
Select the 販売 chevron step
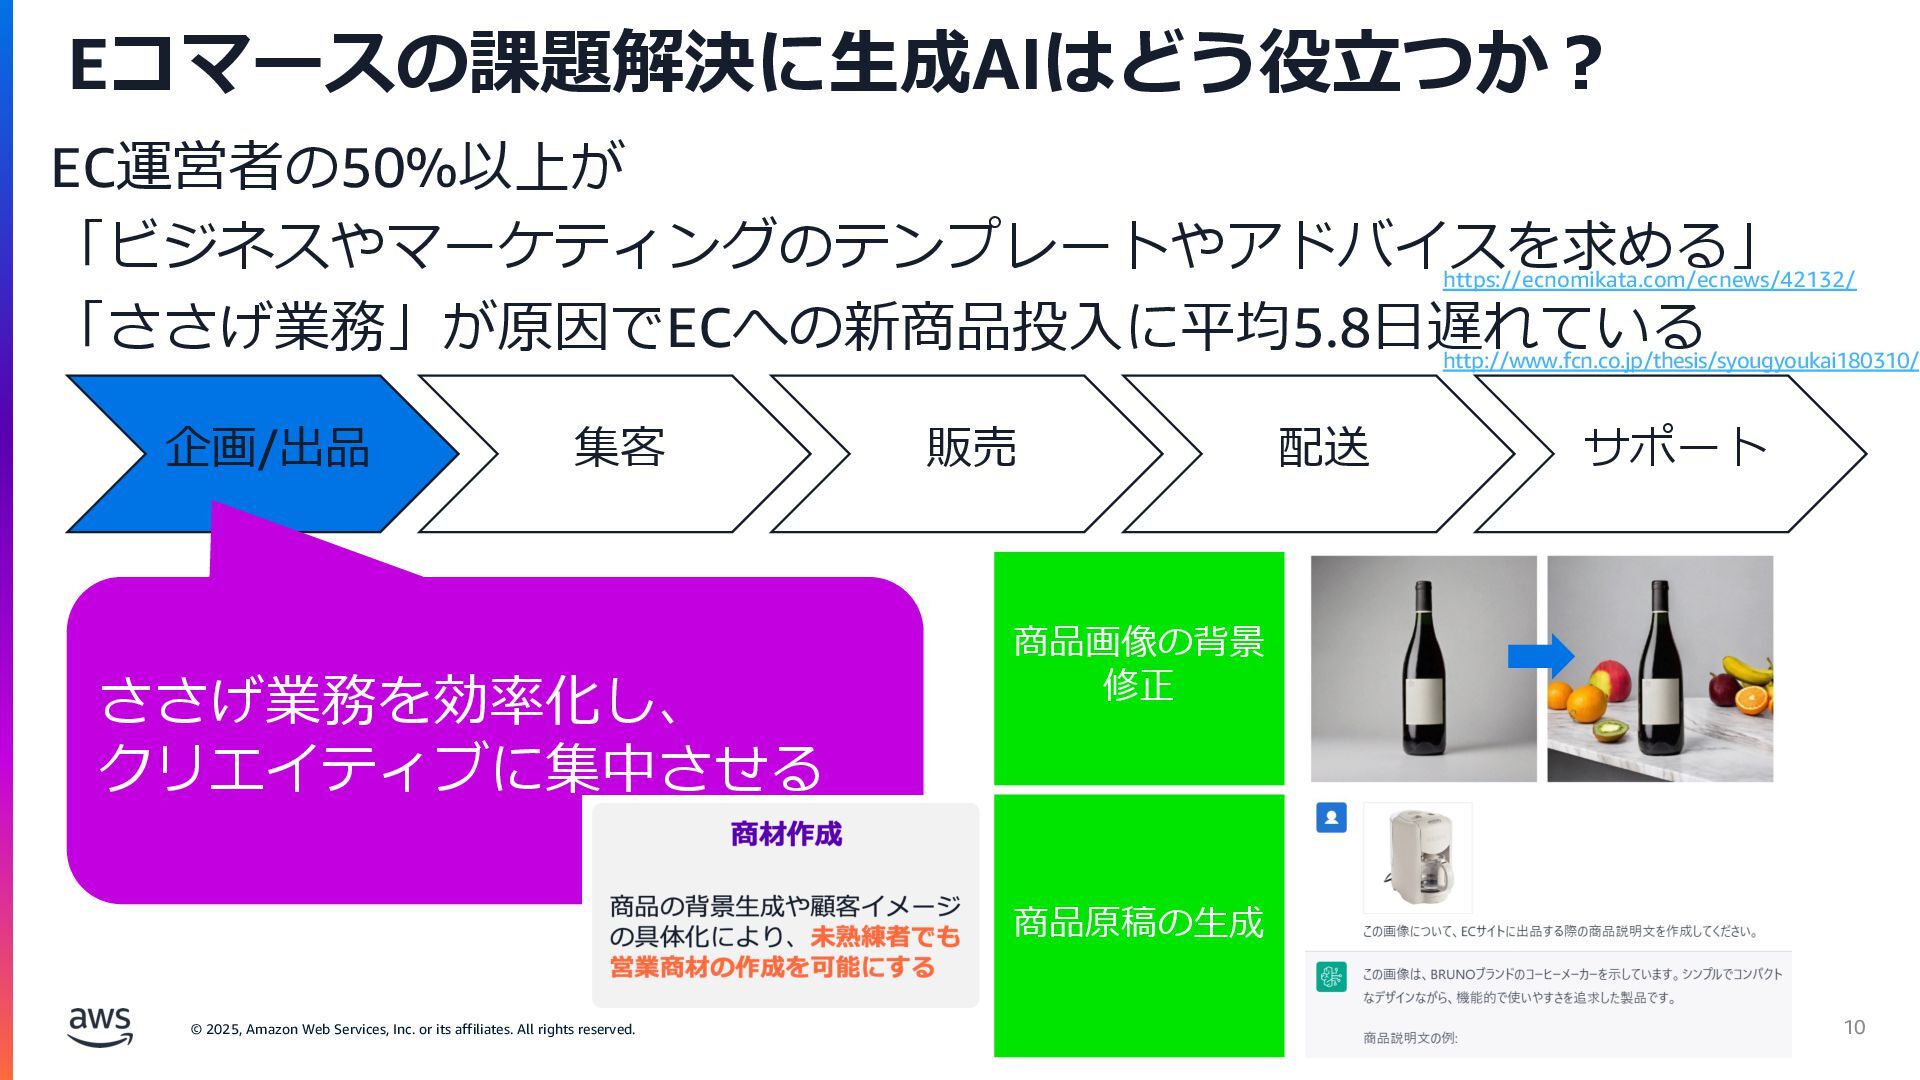967,453
